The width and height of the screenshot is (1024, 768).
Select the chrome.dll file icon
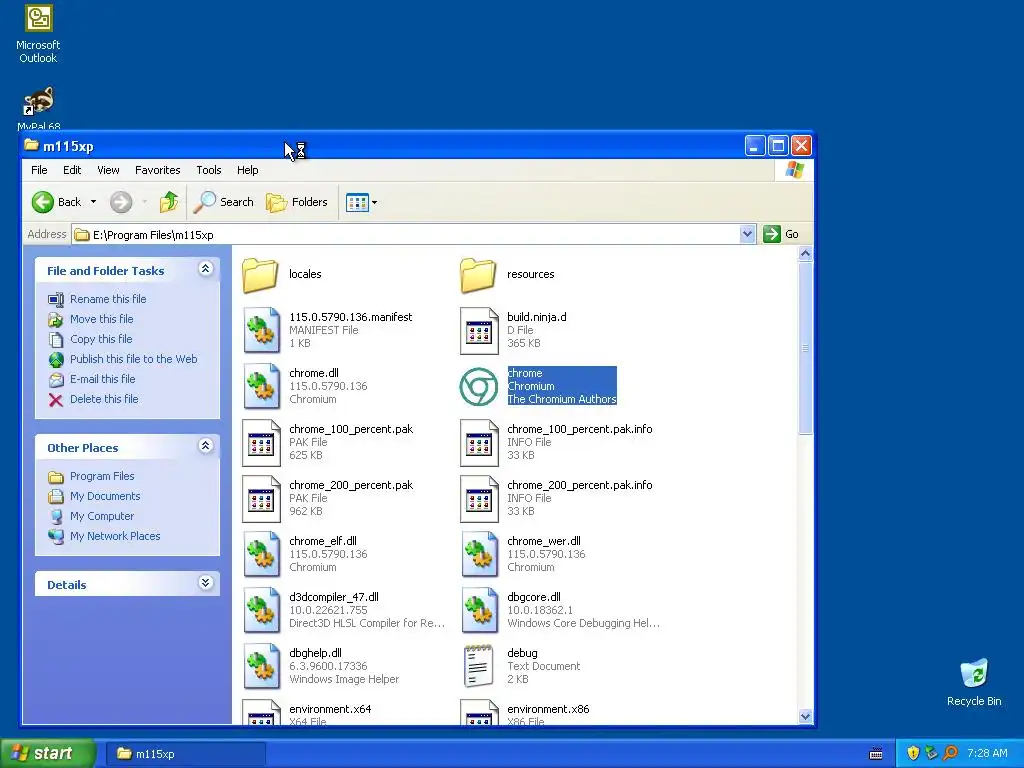[261, 387]
